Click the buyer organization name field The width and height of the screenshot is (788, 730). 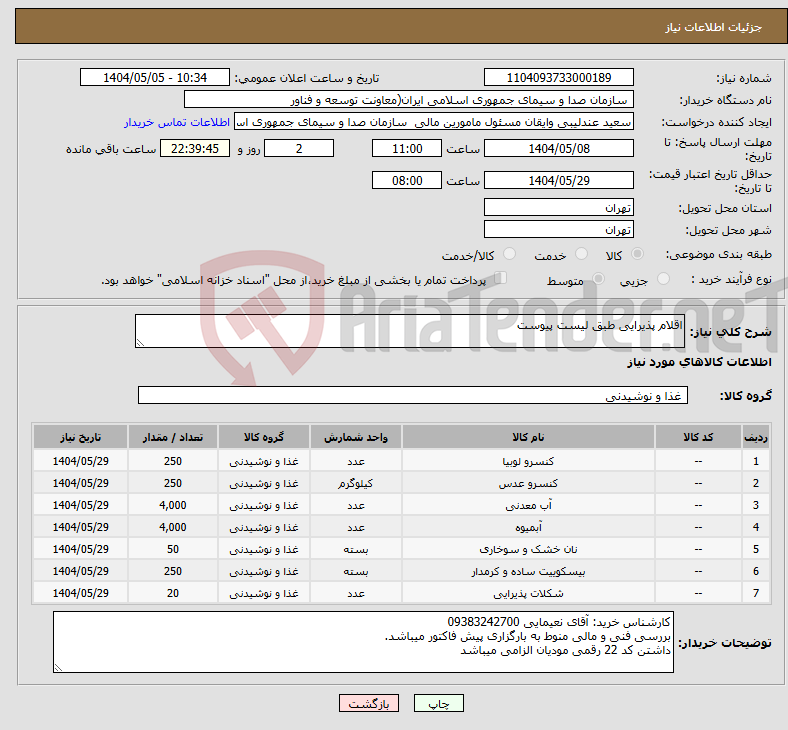409,99
